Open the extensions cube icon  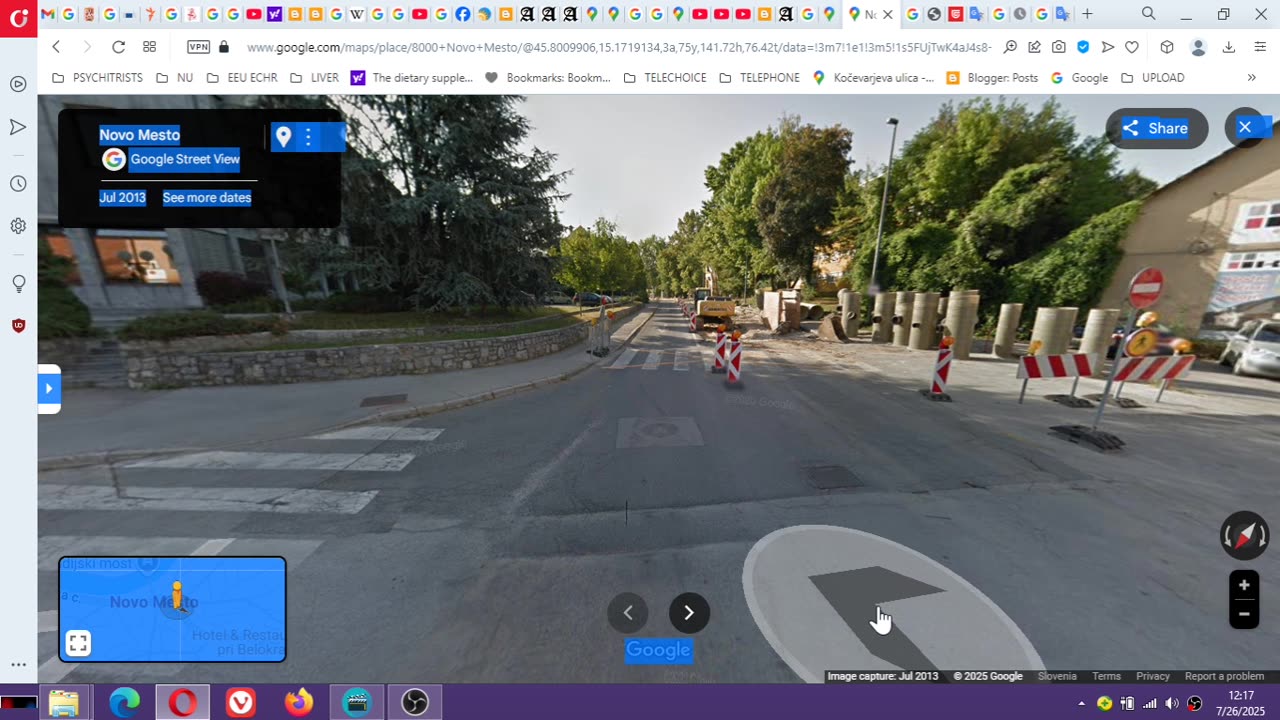(1167, 47)
